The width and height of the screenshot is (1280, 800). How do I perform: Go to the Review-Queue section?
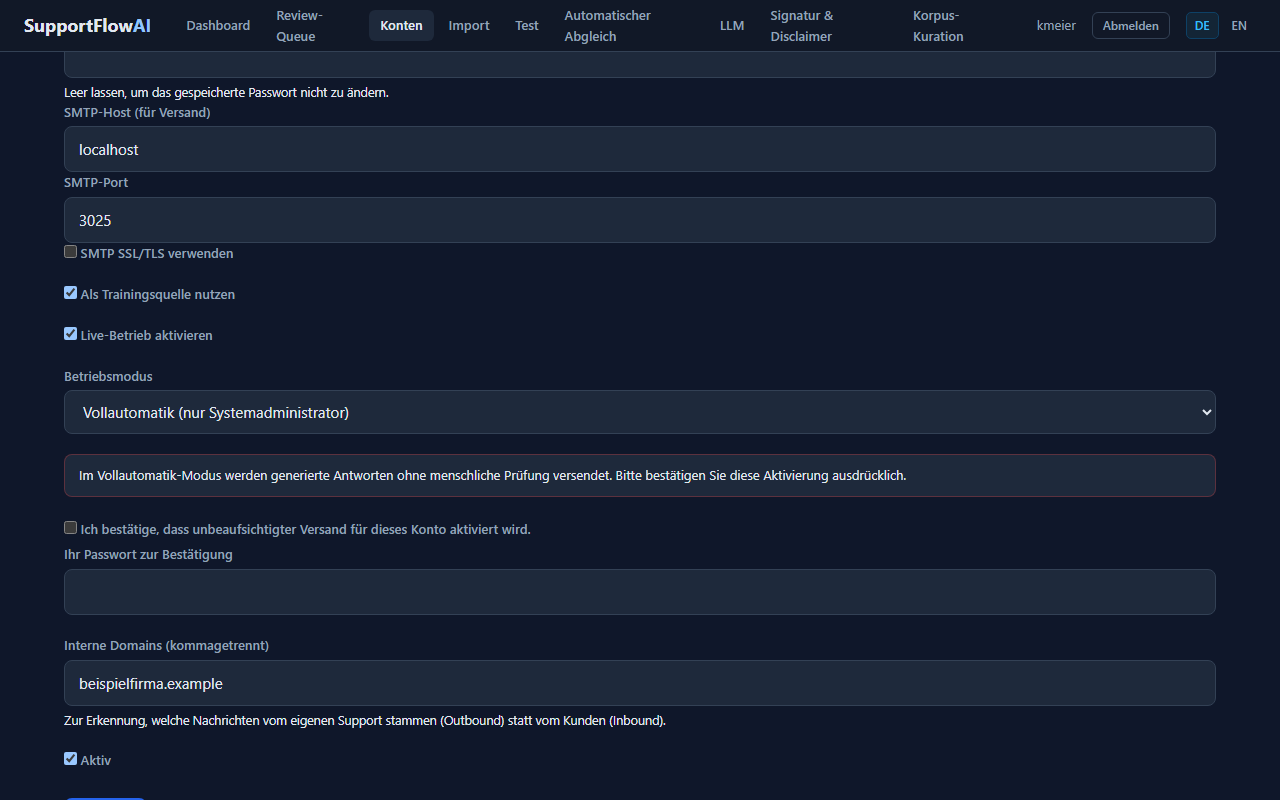pos(300,26)
